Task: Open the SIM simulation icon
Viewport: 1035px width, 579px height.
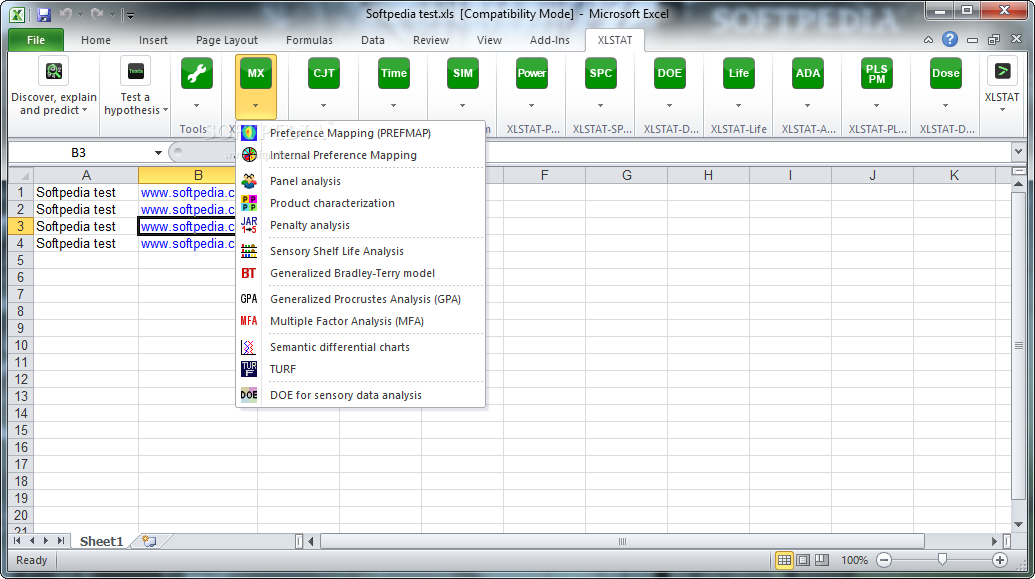Action: (463, 73)
